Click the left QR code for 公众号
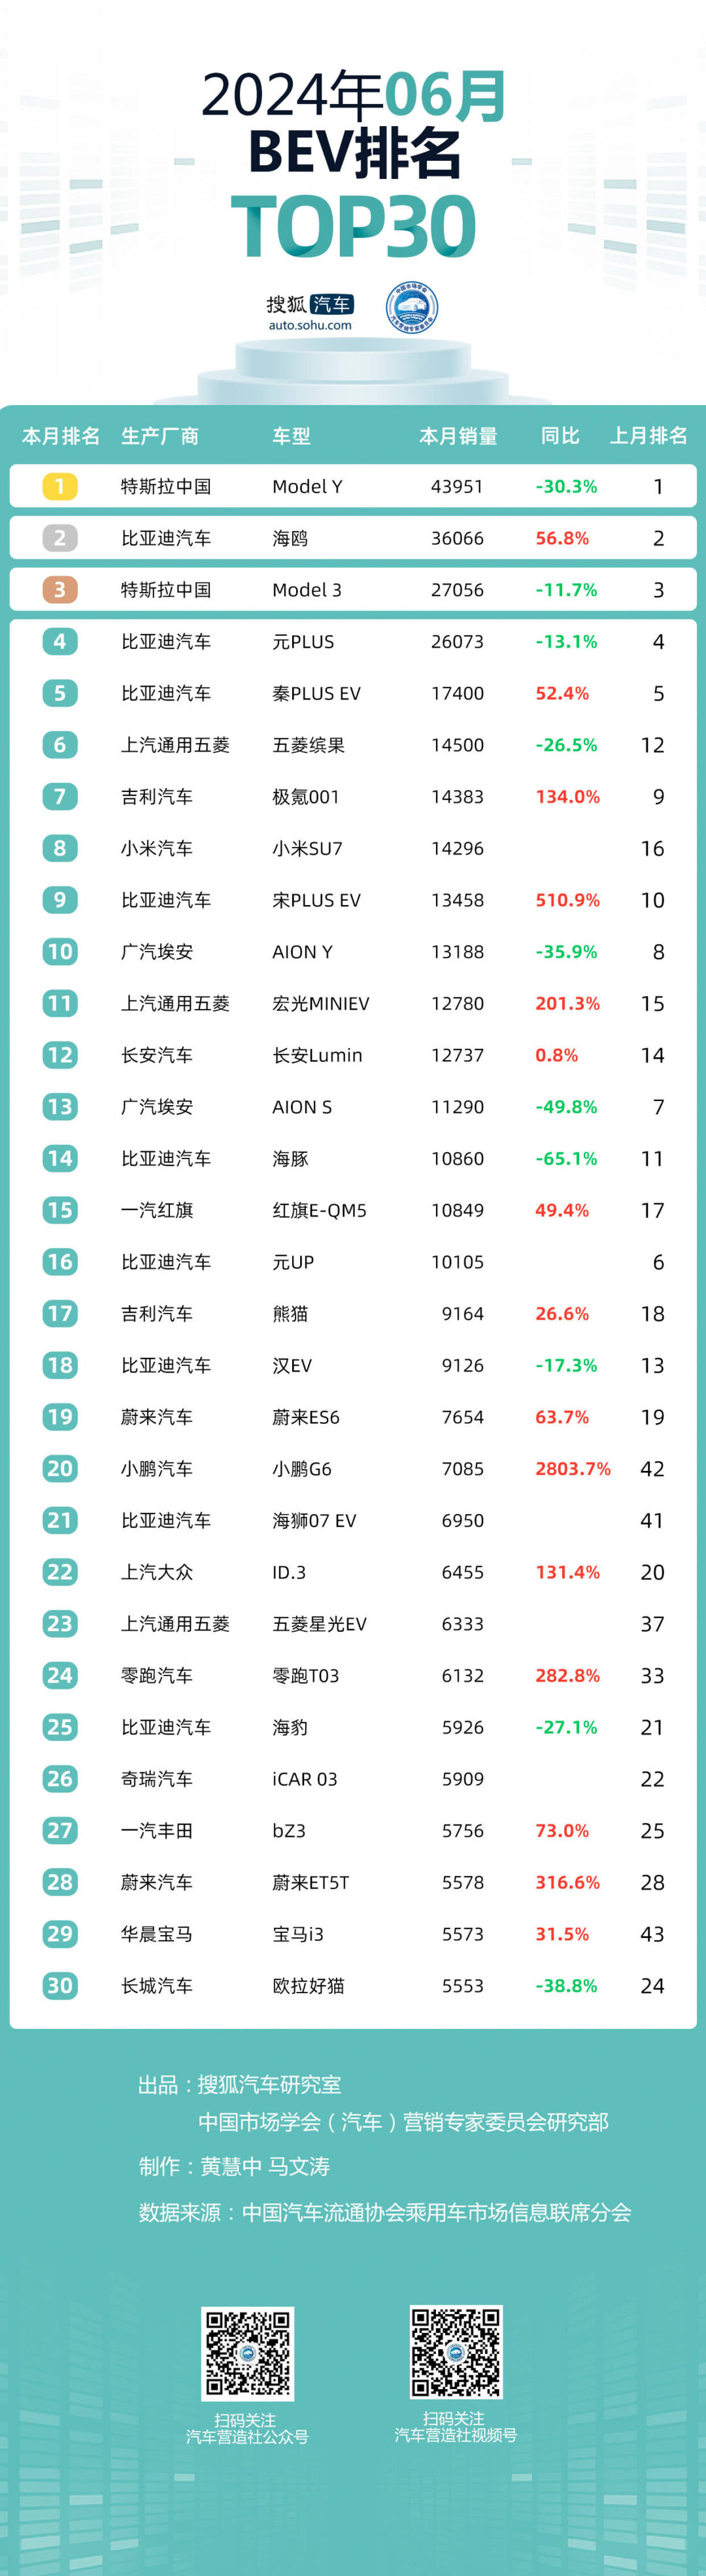Viewport: 706px width, 2576px height. click(x=248, y=2352)
